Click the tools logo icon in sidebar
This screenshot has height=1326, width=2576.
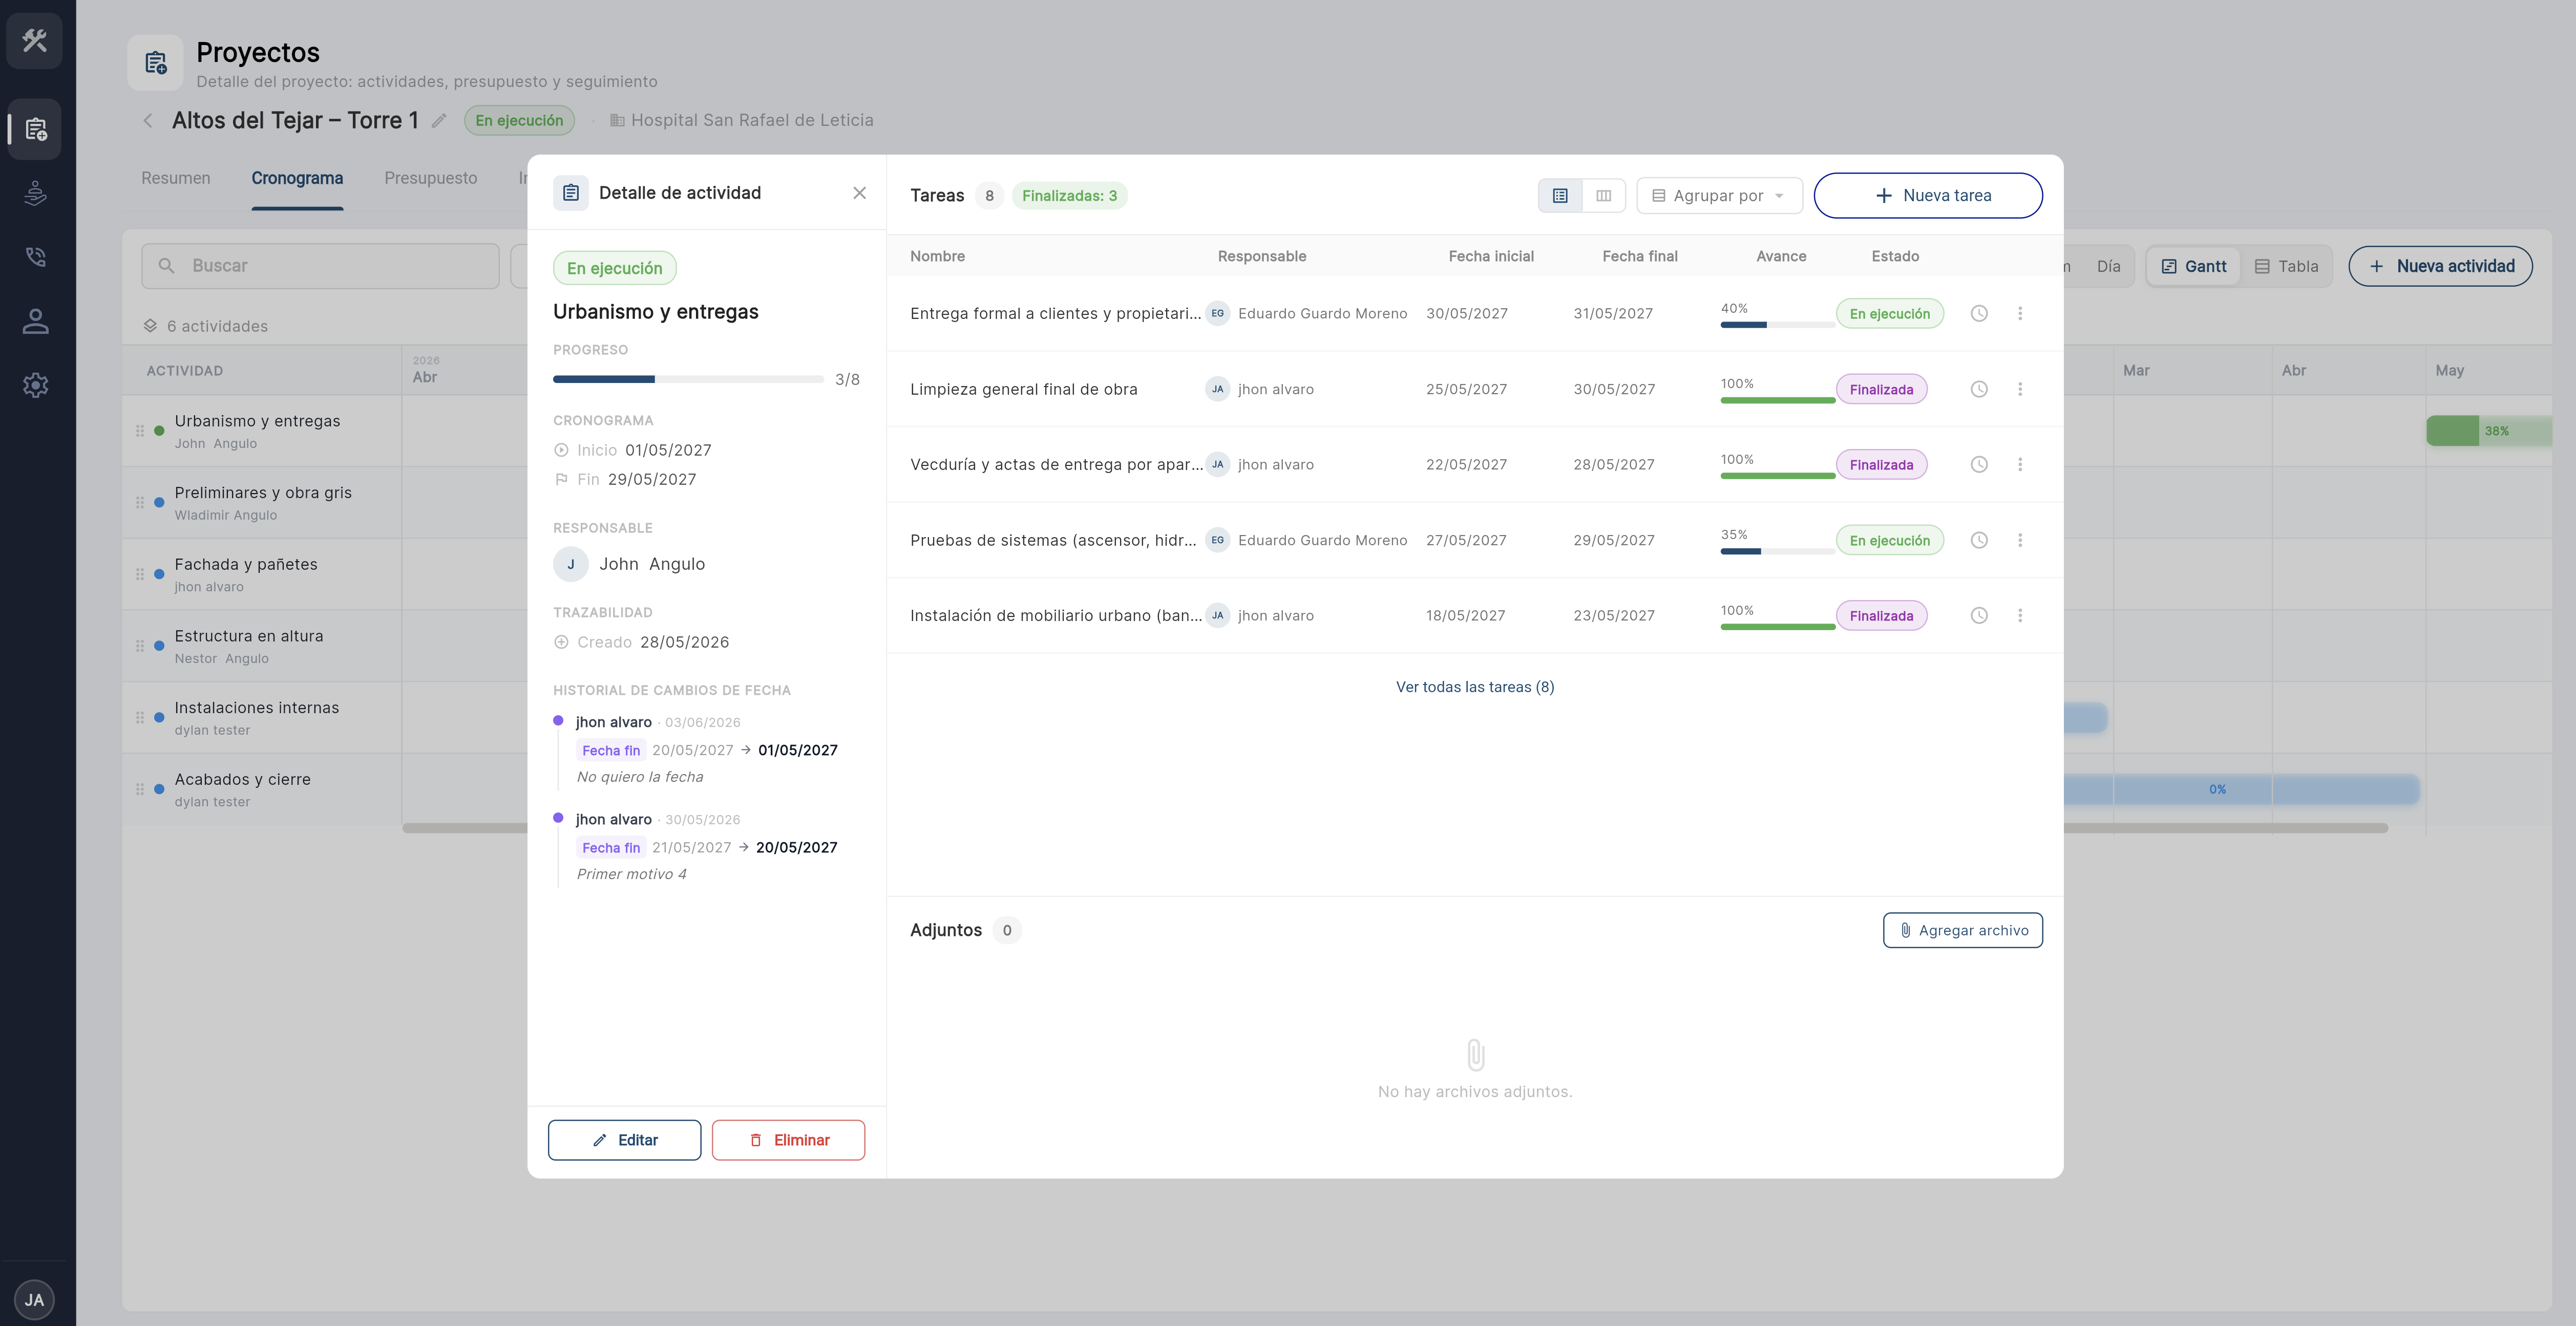tap(35, 40)
